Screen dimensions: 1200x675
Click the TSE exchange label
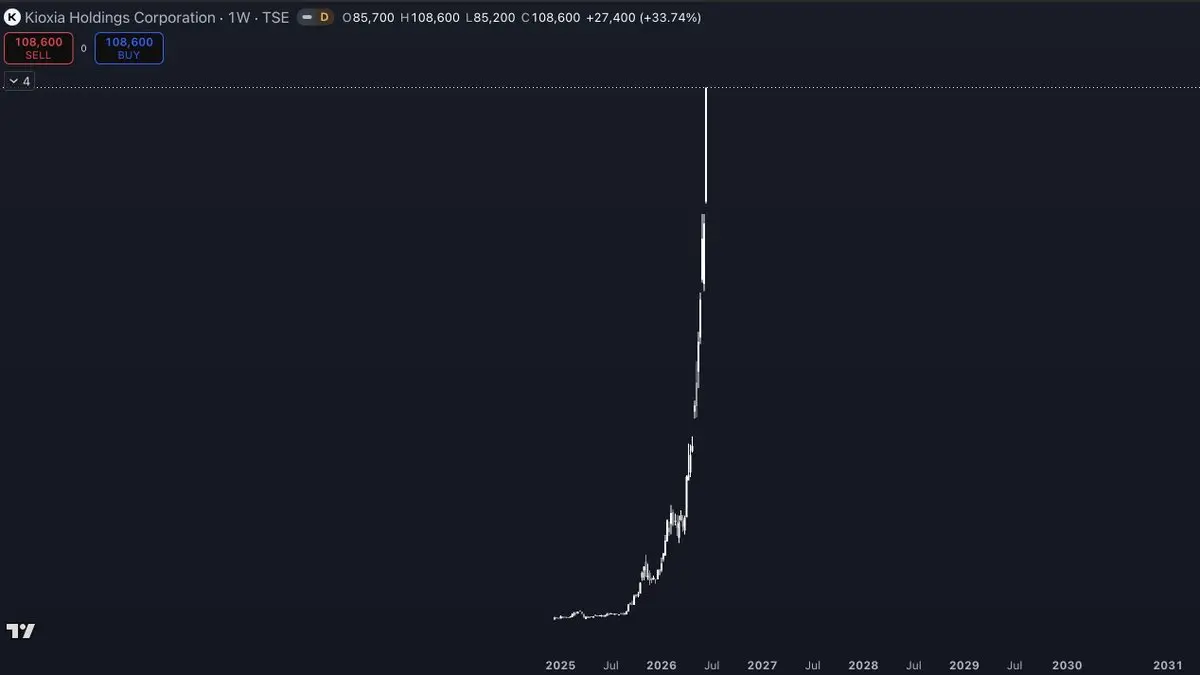(x=276, y=18)
